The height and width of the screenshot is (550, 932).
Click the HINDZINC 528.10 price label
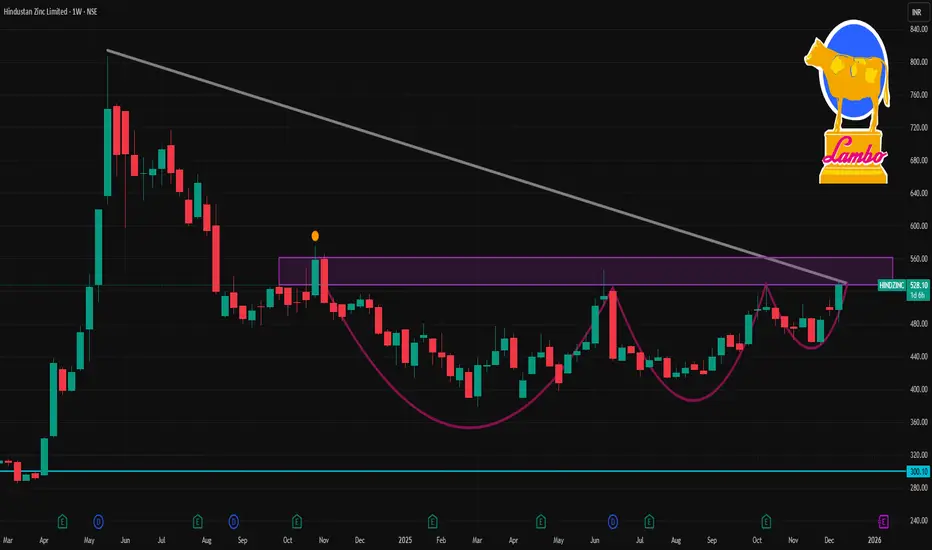903,285
